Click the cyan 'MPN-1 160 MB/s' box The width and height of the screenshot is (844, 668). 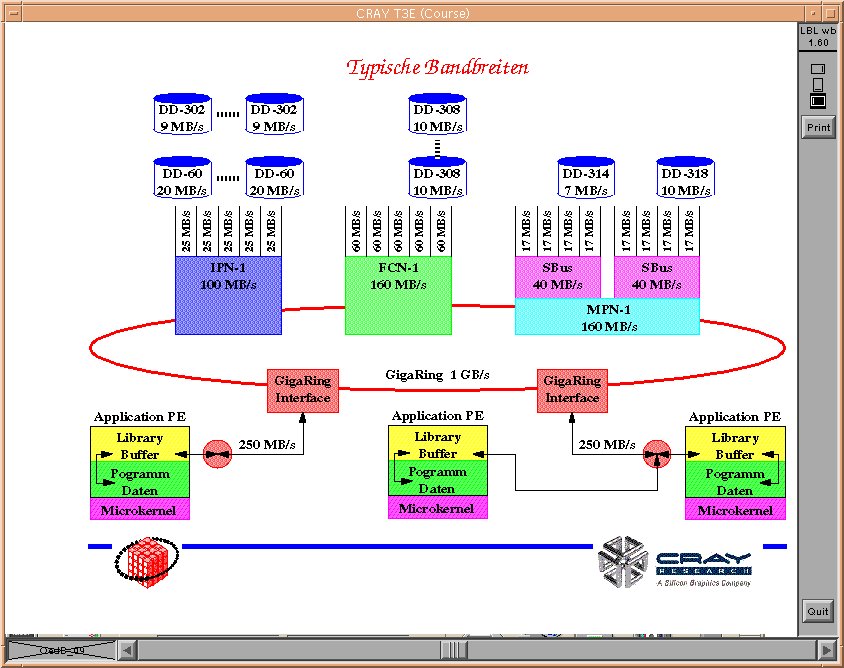(608, 317)
